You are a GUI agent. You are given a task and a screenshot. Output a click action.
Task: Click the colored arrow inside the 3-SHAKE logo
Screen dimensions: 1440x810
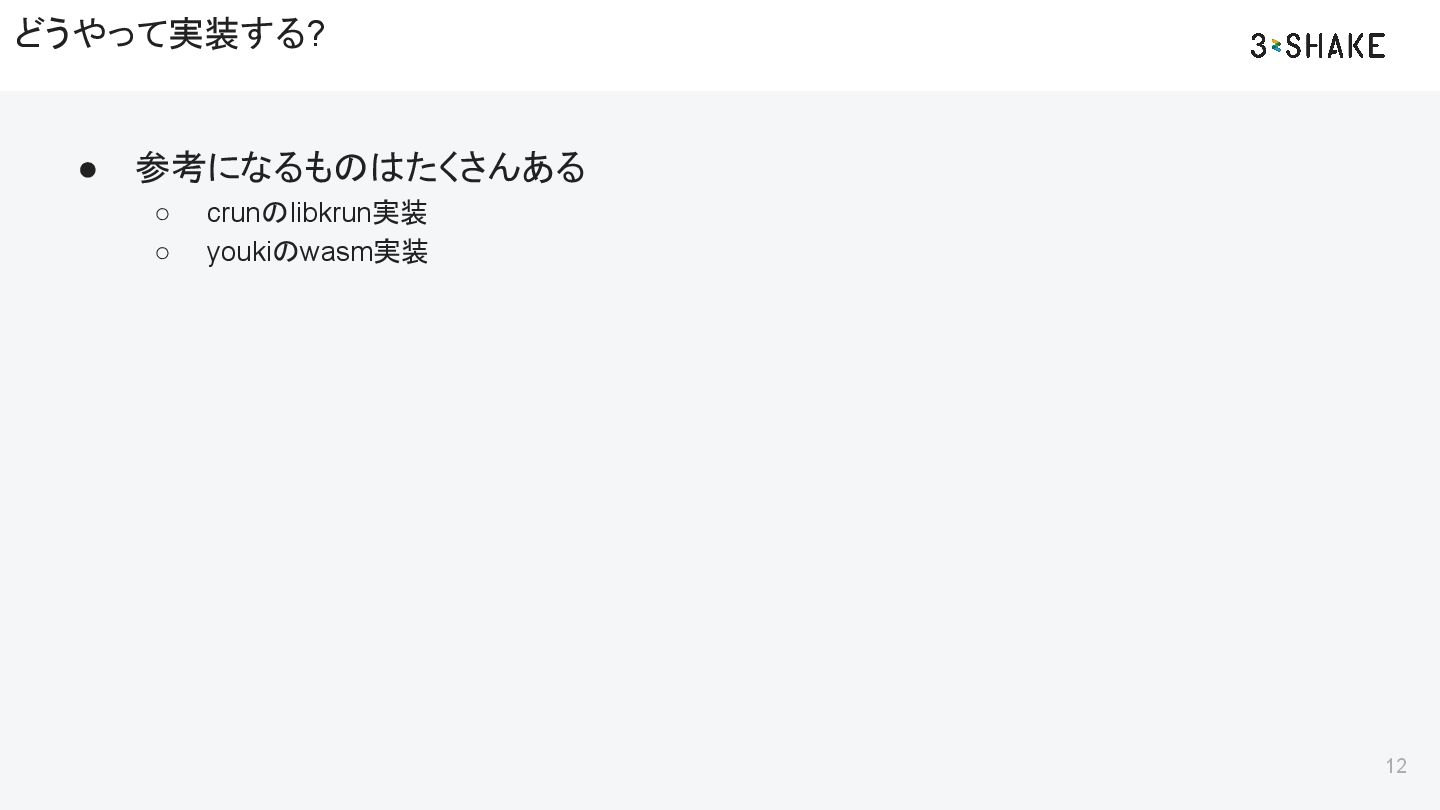pyautogui.click(x=1276, y=45)
